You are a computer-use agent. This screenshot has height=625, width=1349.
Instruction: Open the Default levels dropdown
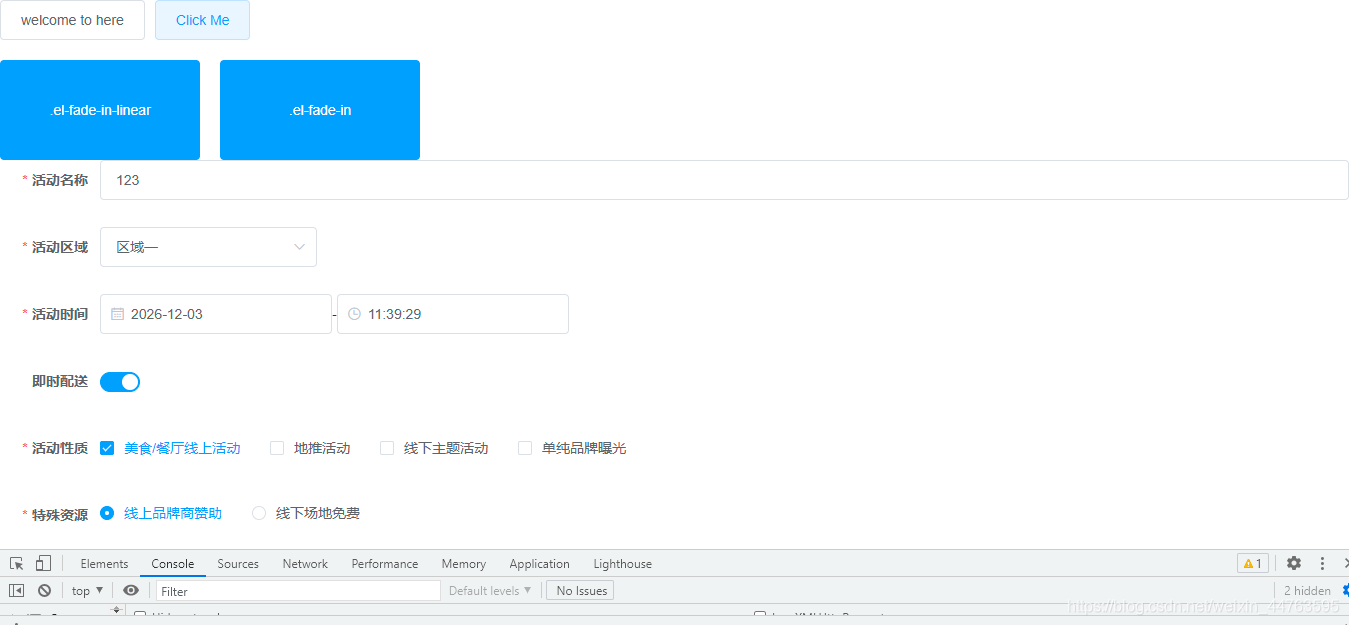tap(490, 590)
